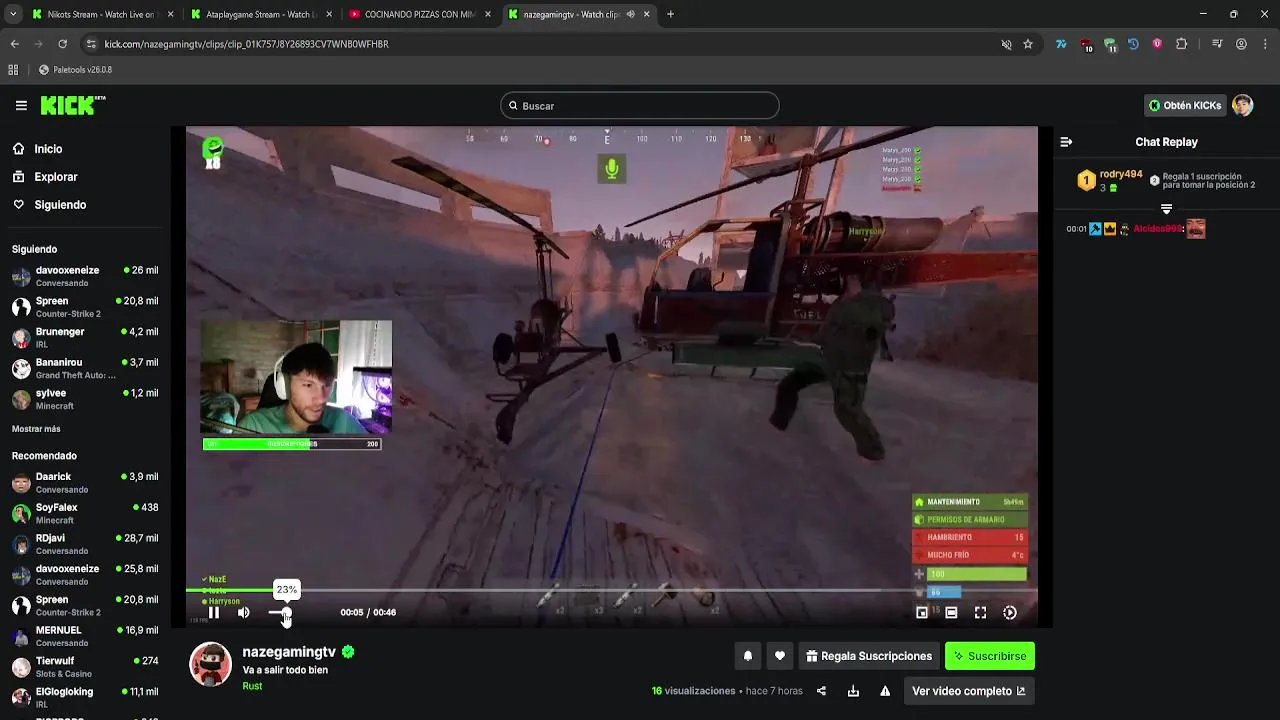The width and height of the screenshot is (1280, 720).
Task: Open the Brunenger channel in sidebar
Action: [85, 338]
